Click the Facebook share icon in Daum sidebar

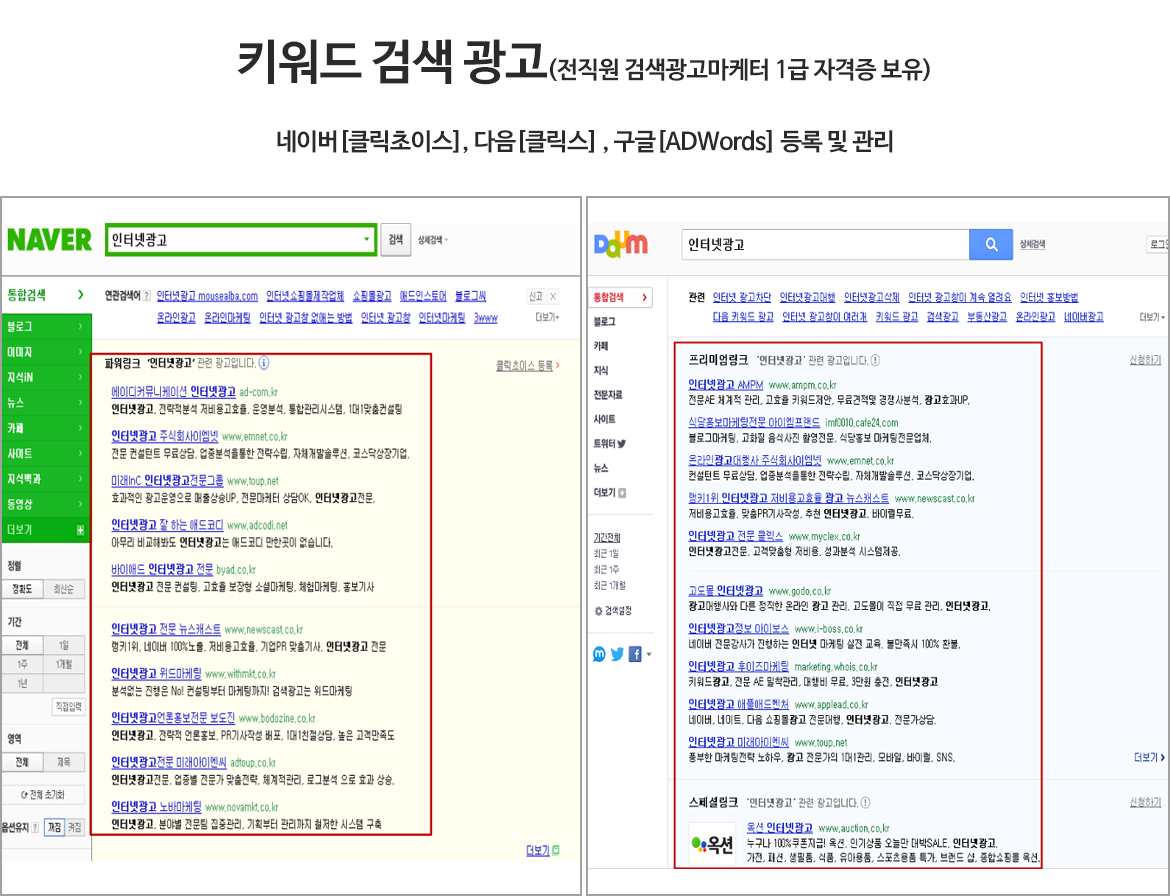(635, 654)
